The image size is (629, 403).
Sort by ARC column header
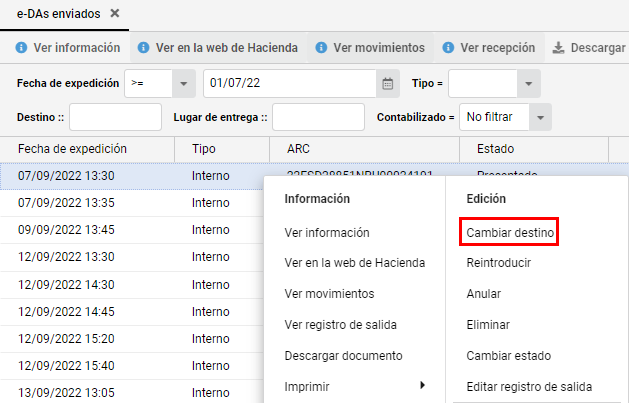(x=365, y=149)
